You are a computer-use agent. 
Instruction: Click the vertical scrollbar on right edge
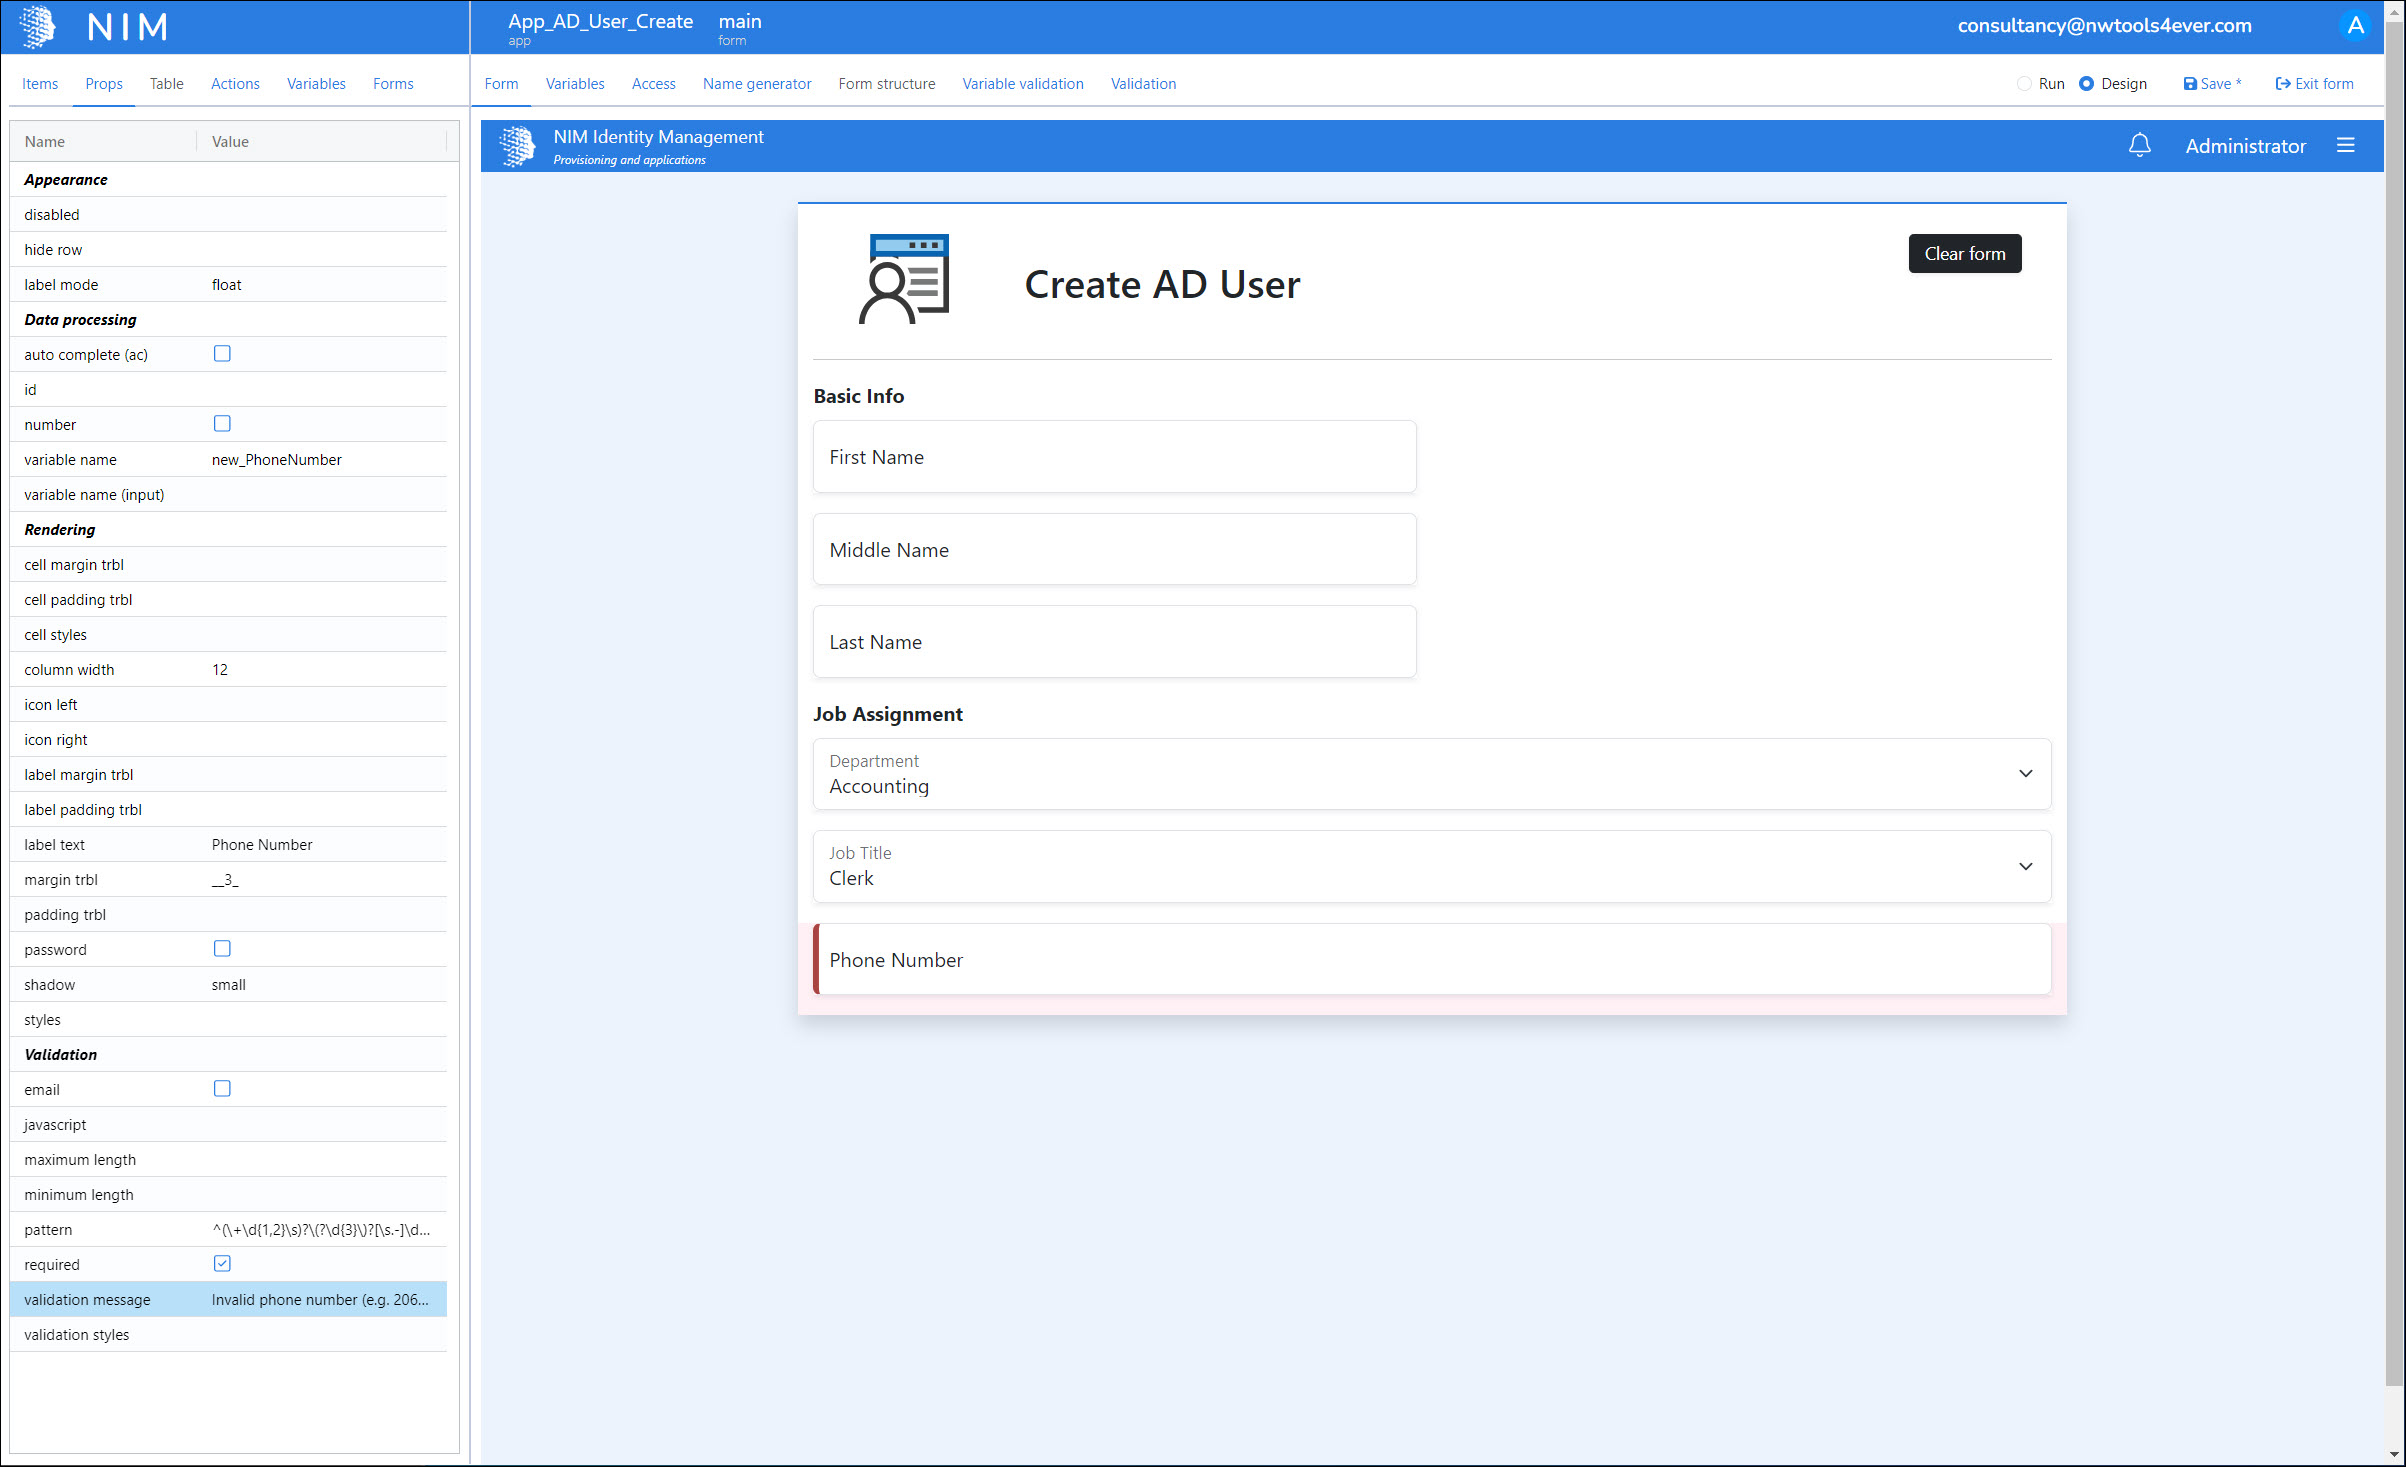click(2394, 700)
